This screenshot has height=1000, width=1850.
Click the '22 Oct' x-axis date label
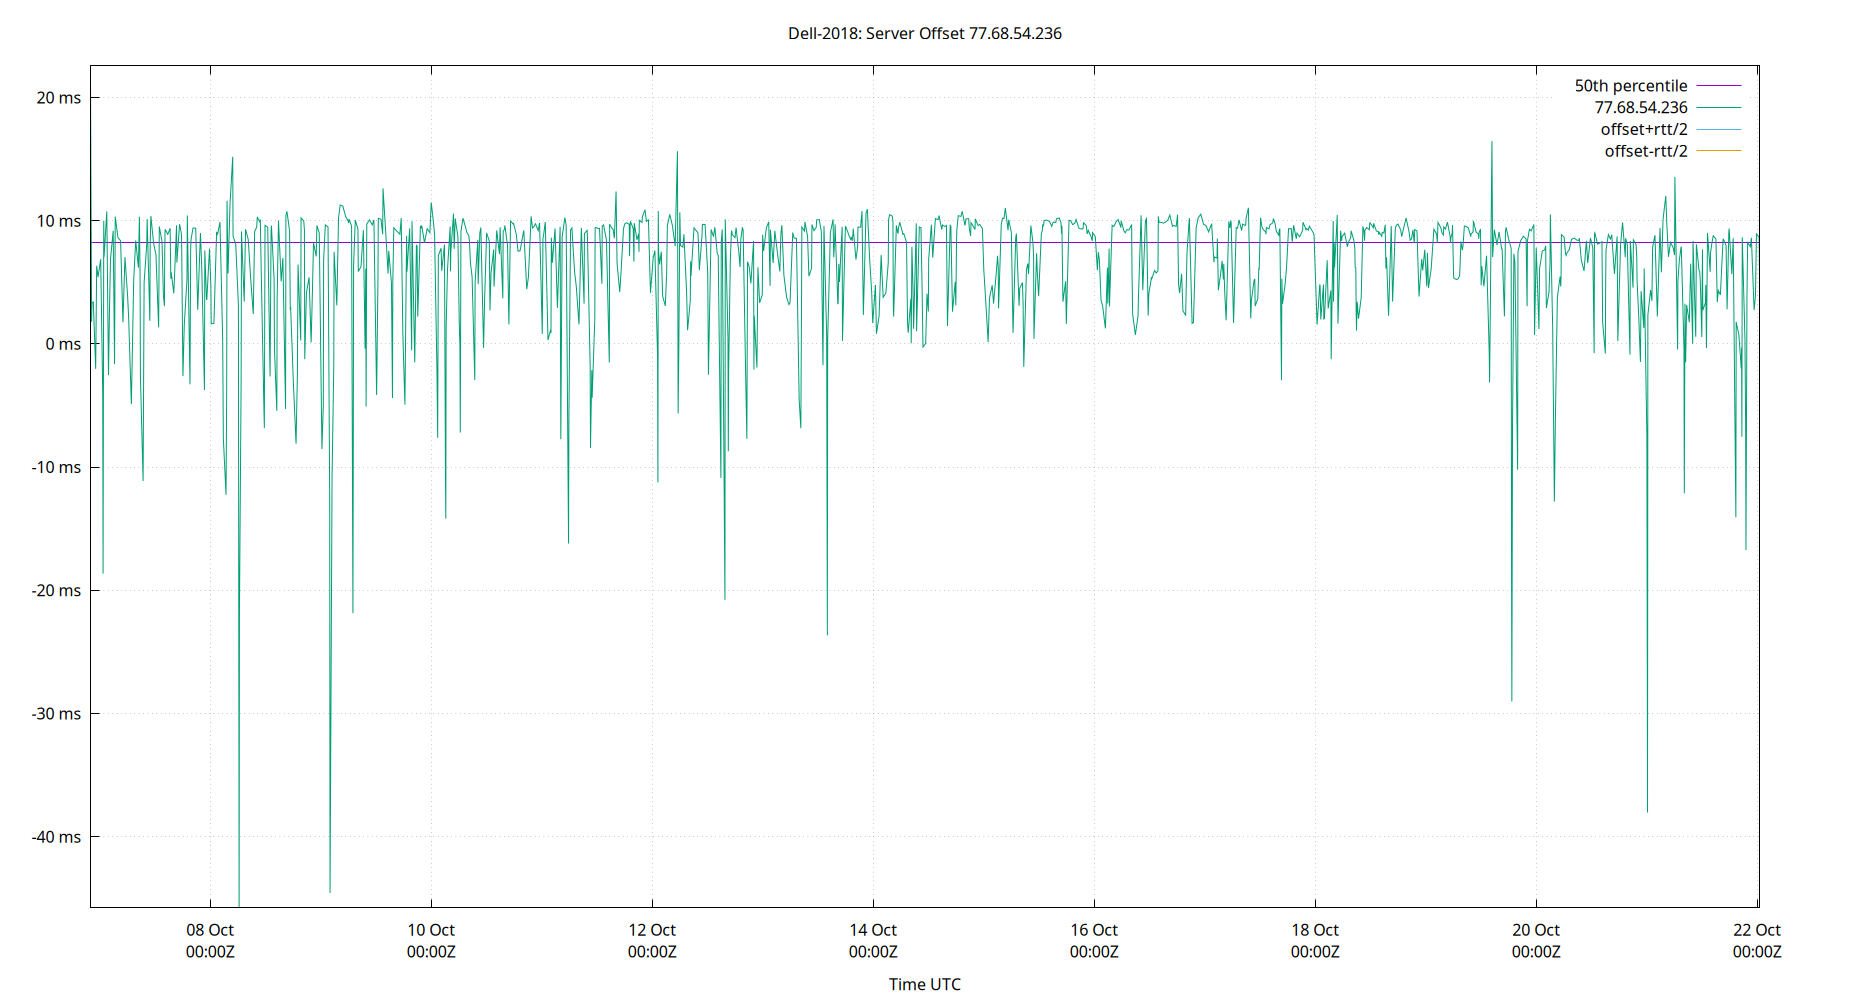click(x=1757, y=930)
